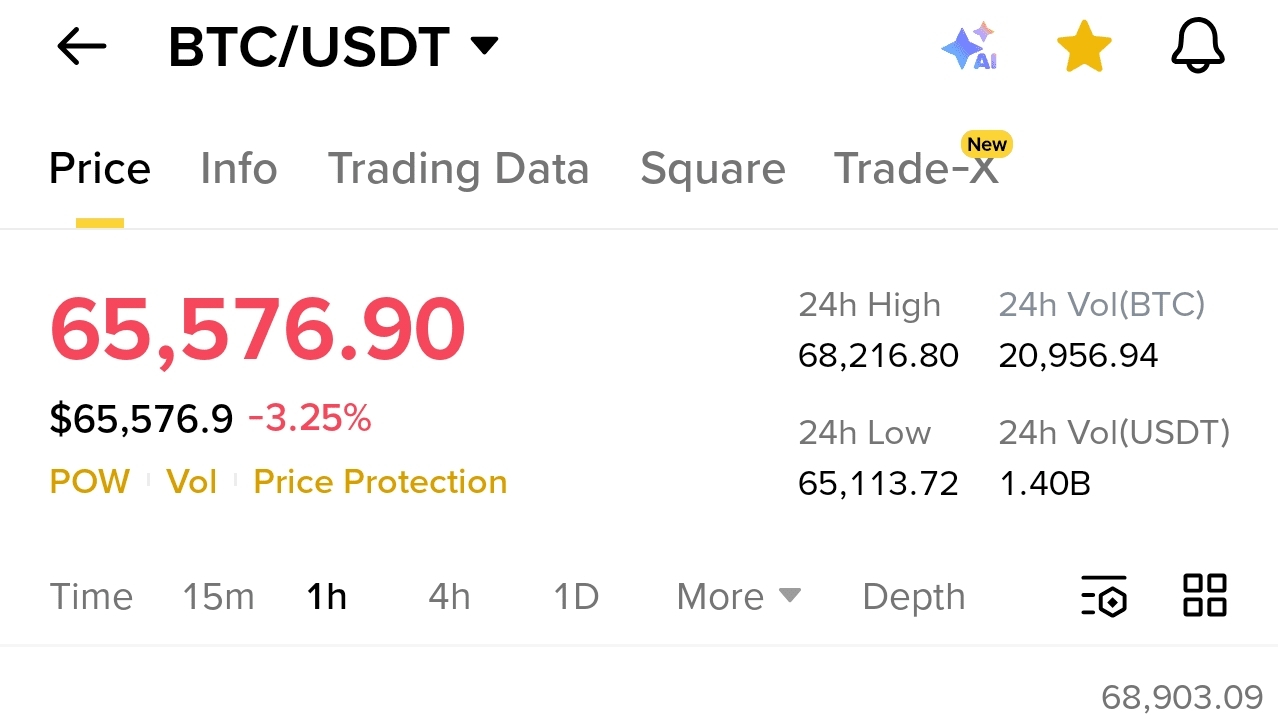Tap the BTC/USDT pair title
The height and width of the screenshot is (719, 1278).
[309, 47]
